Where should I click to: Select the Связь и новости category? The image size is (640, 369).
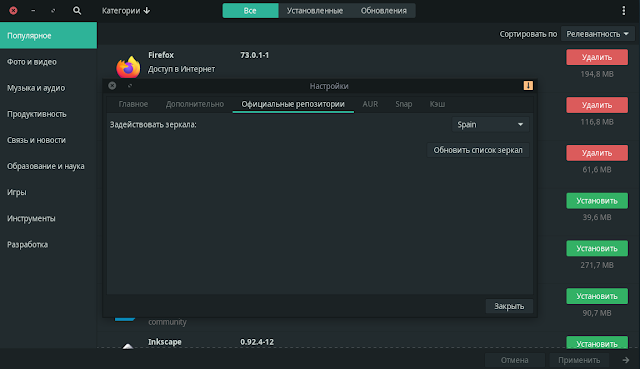point(48,140)
